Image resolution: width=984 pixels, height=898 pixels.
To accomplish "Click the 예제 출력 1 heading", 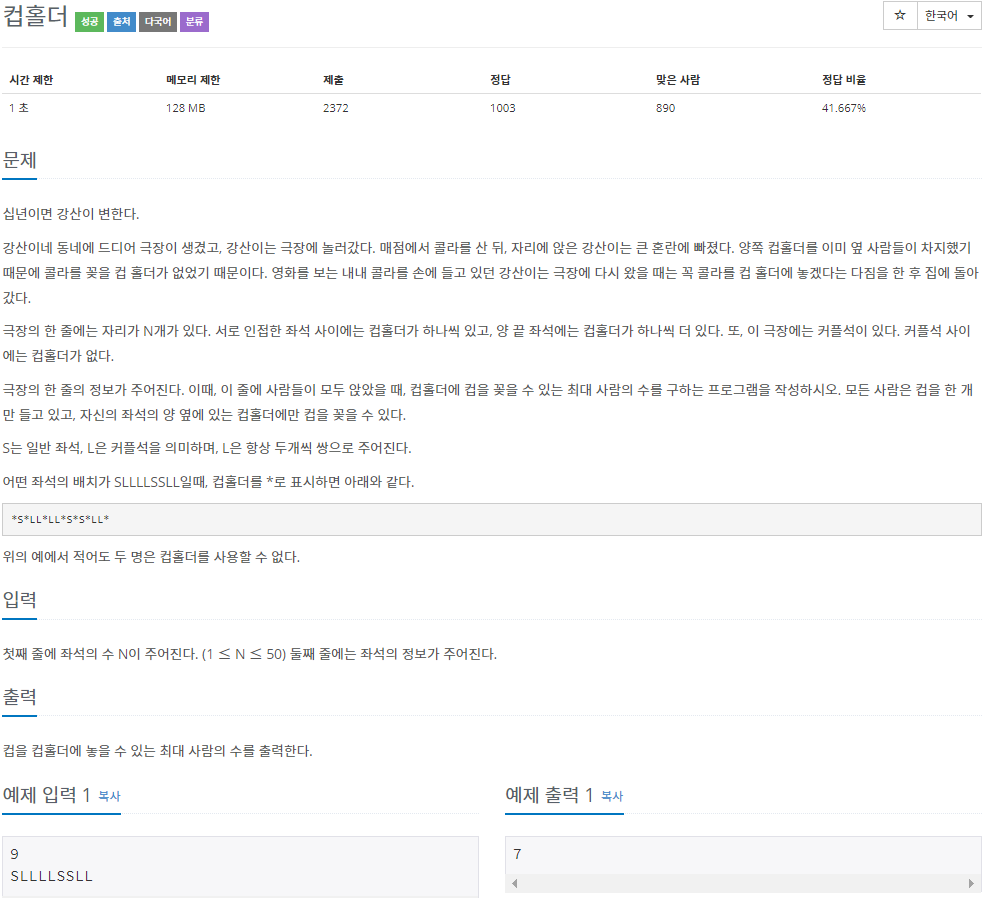I will pos(549,795).
